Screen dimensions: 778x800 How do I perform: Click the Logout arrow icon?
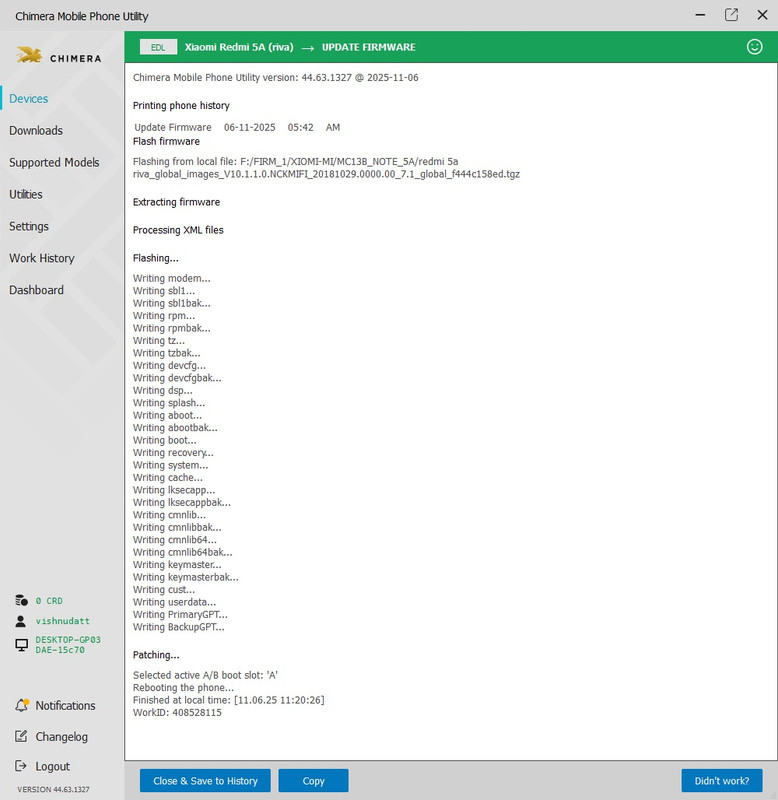pos(21,766)
